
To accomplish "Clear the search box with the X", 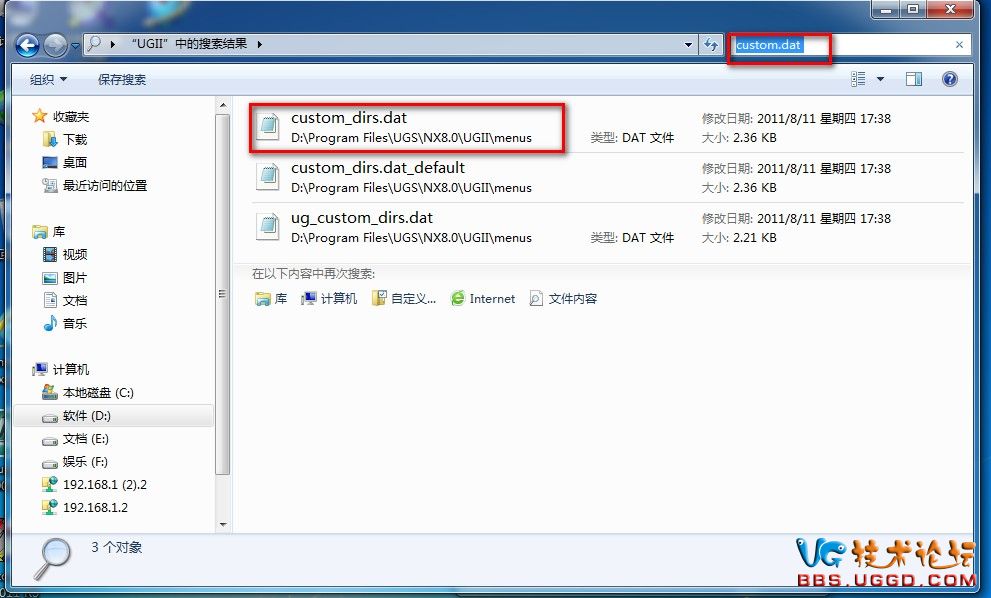I will 959,45.
